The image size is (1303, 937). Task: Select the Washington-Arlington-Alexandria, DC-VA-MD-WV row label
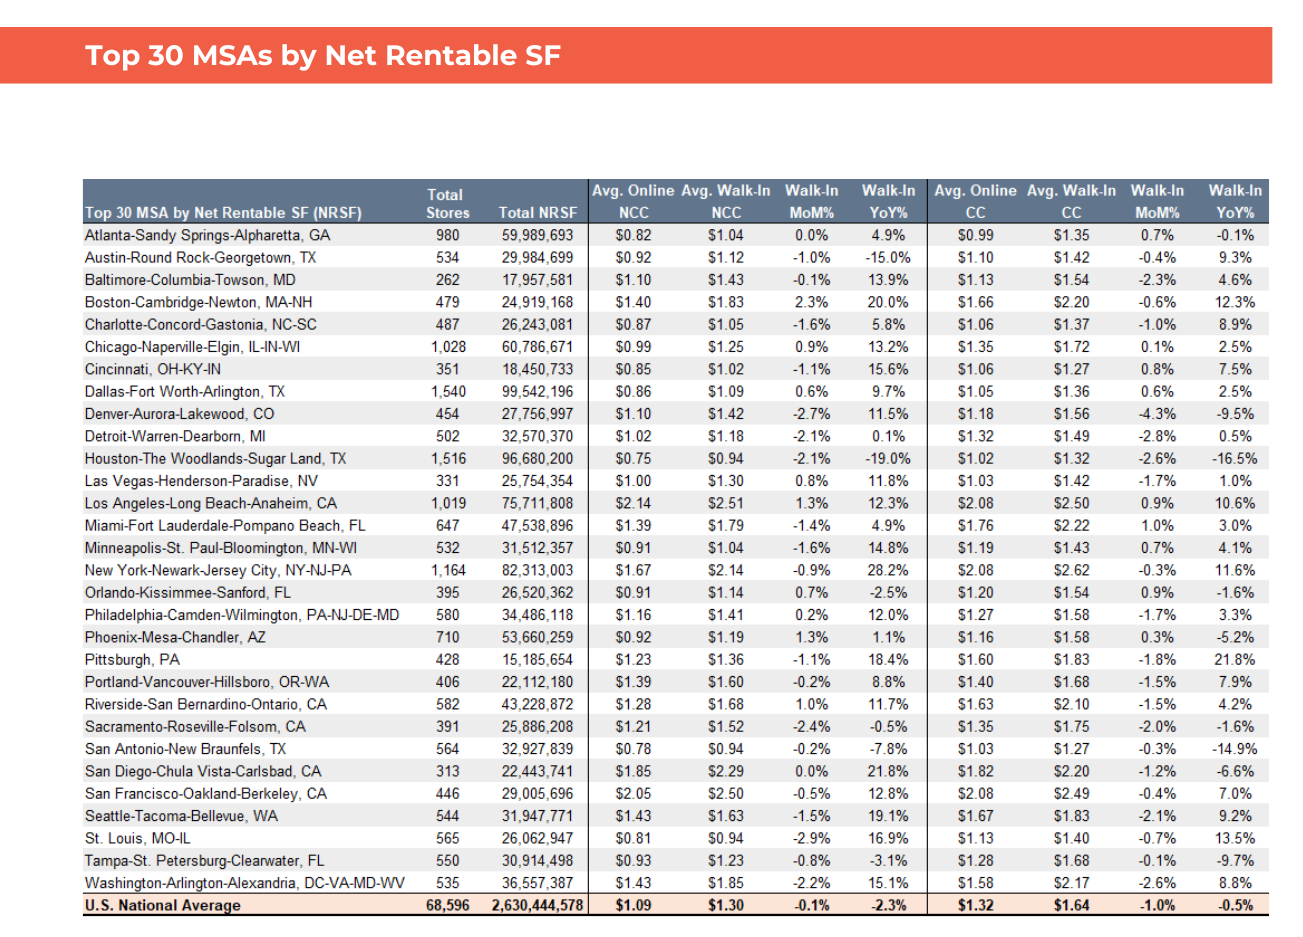245,883
